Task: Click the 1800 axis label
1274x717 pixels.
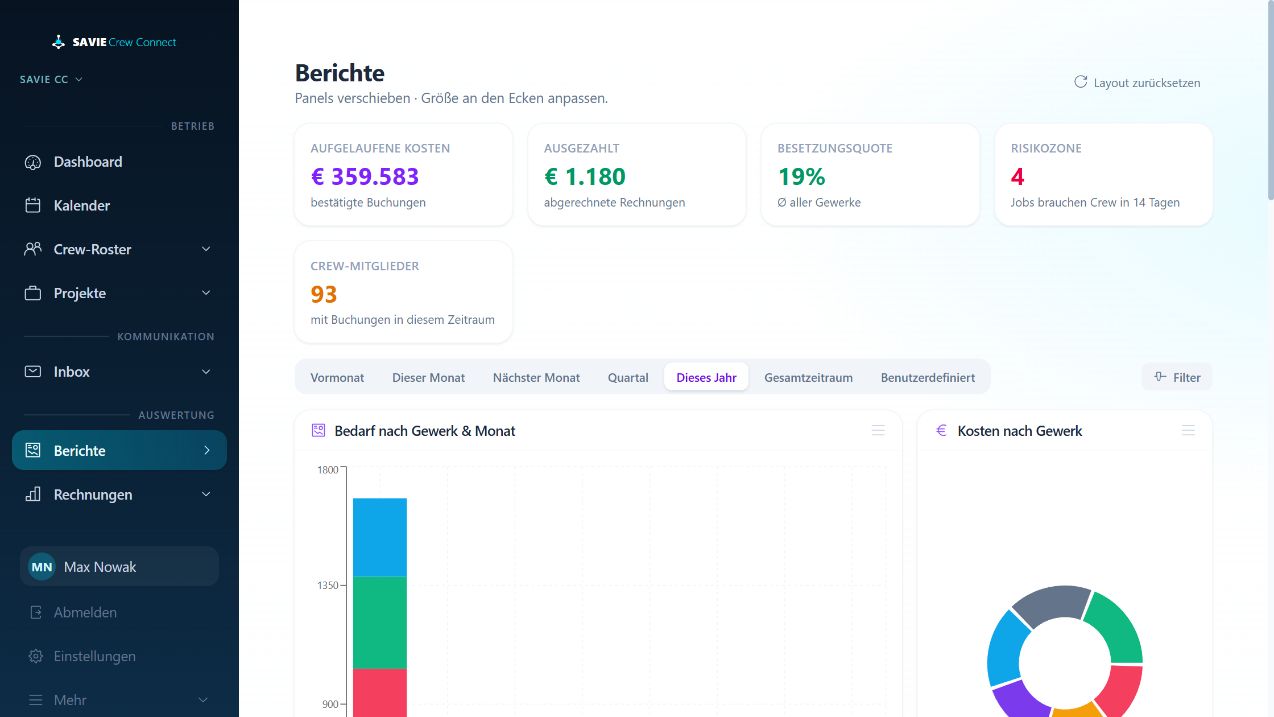Action: point(328,469)
